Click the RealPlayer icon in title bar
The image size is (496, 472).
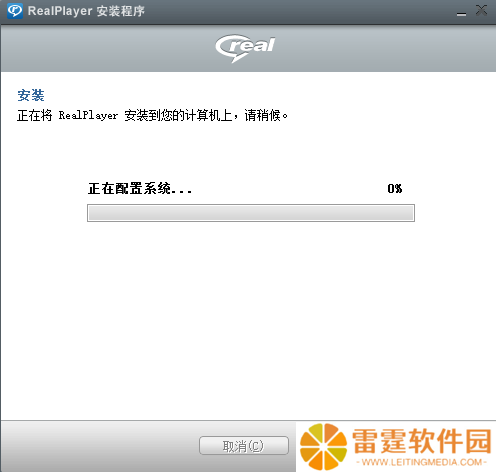click(x=15, y=11)
